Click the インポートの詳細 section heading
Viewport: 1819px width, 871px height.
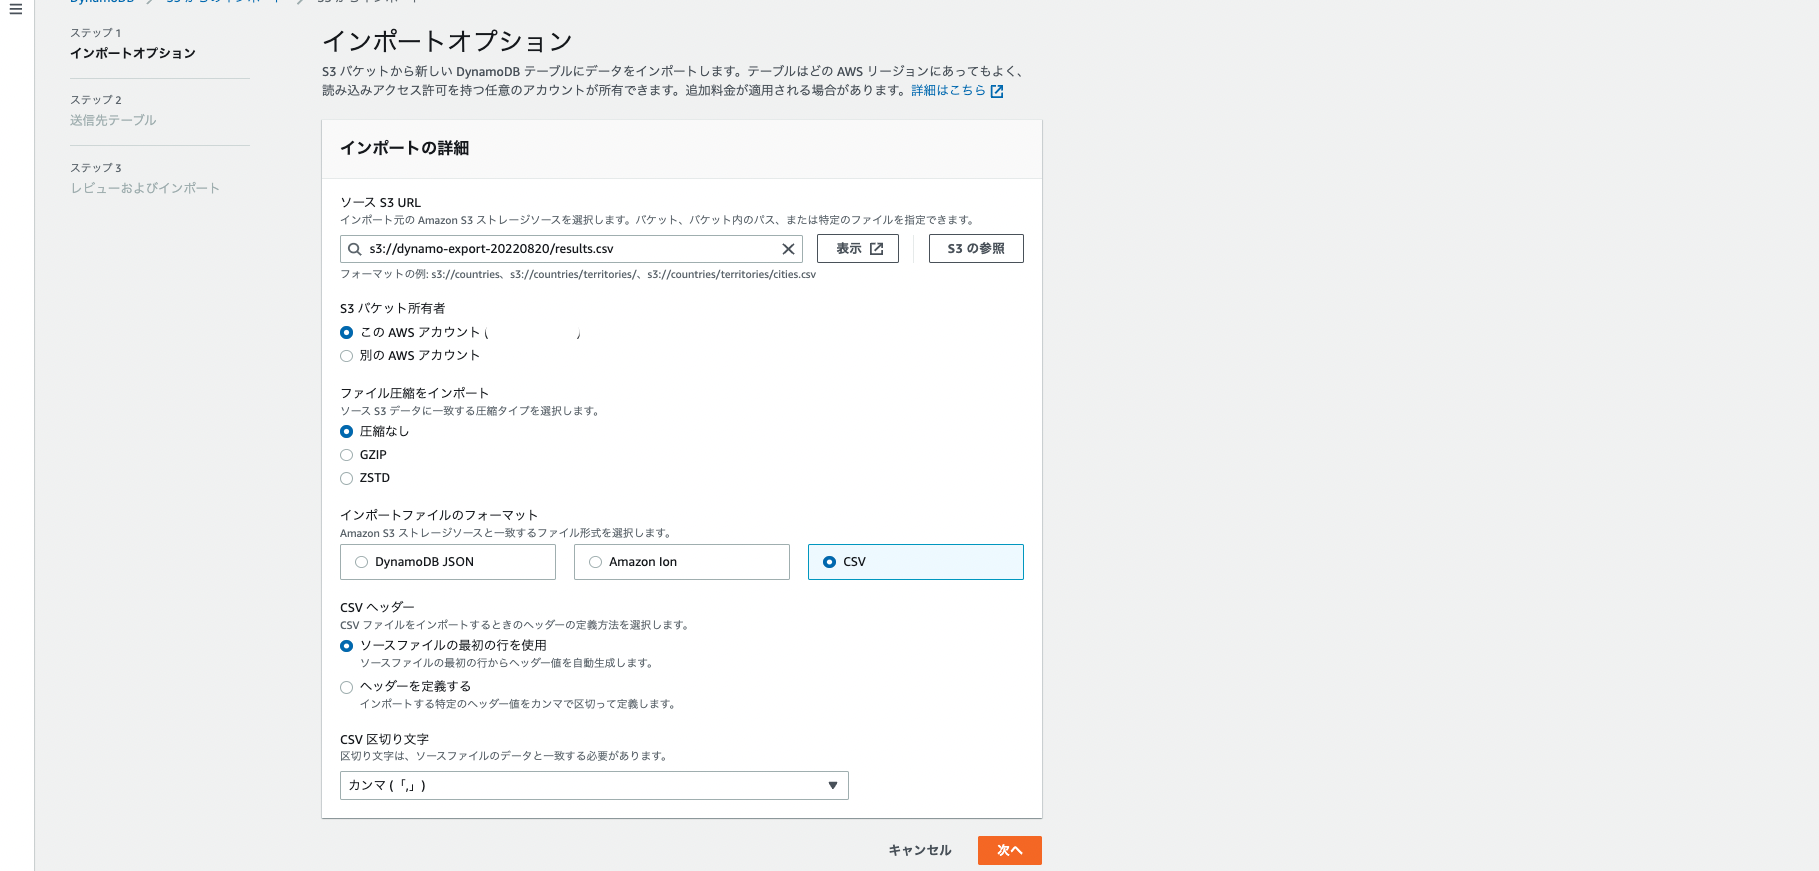pyautogui.click(x=404, y=148)
